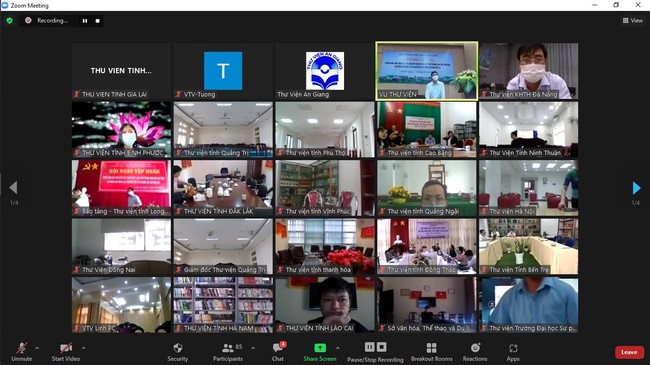Select the Thư viện Tỉnh Bến Tre tile
The image size is (650, 365).
click(x=529, y=246)
